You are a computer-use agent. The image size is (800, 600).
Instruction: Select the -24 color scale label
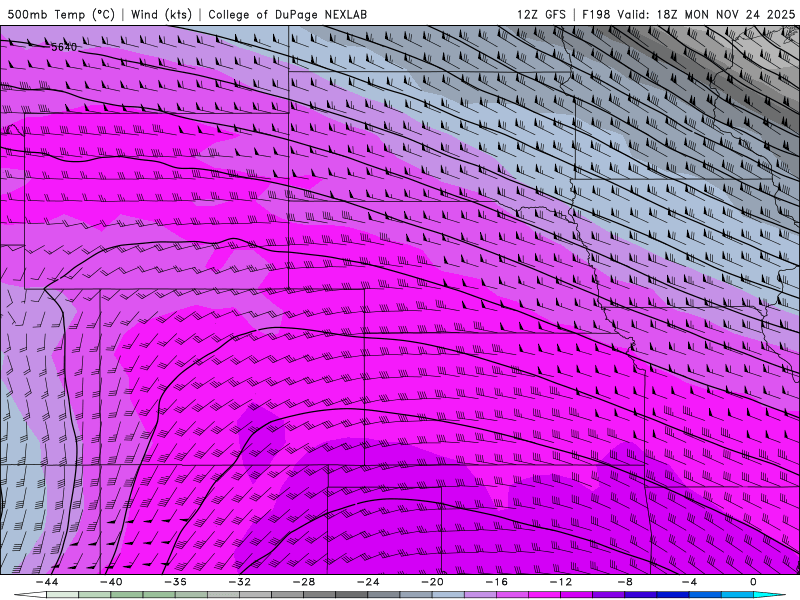pyautogui.click(x=368, y=582)
